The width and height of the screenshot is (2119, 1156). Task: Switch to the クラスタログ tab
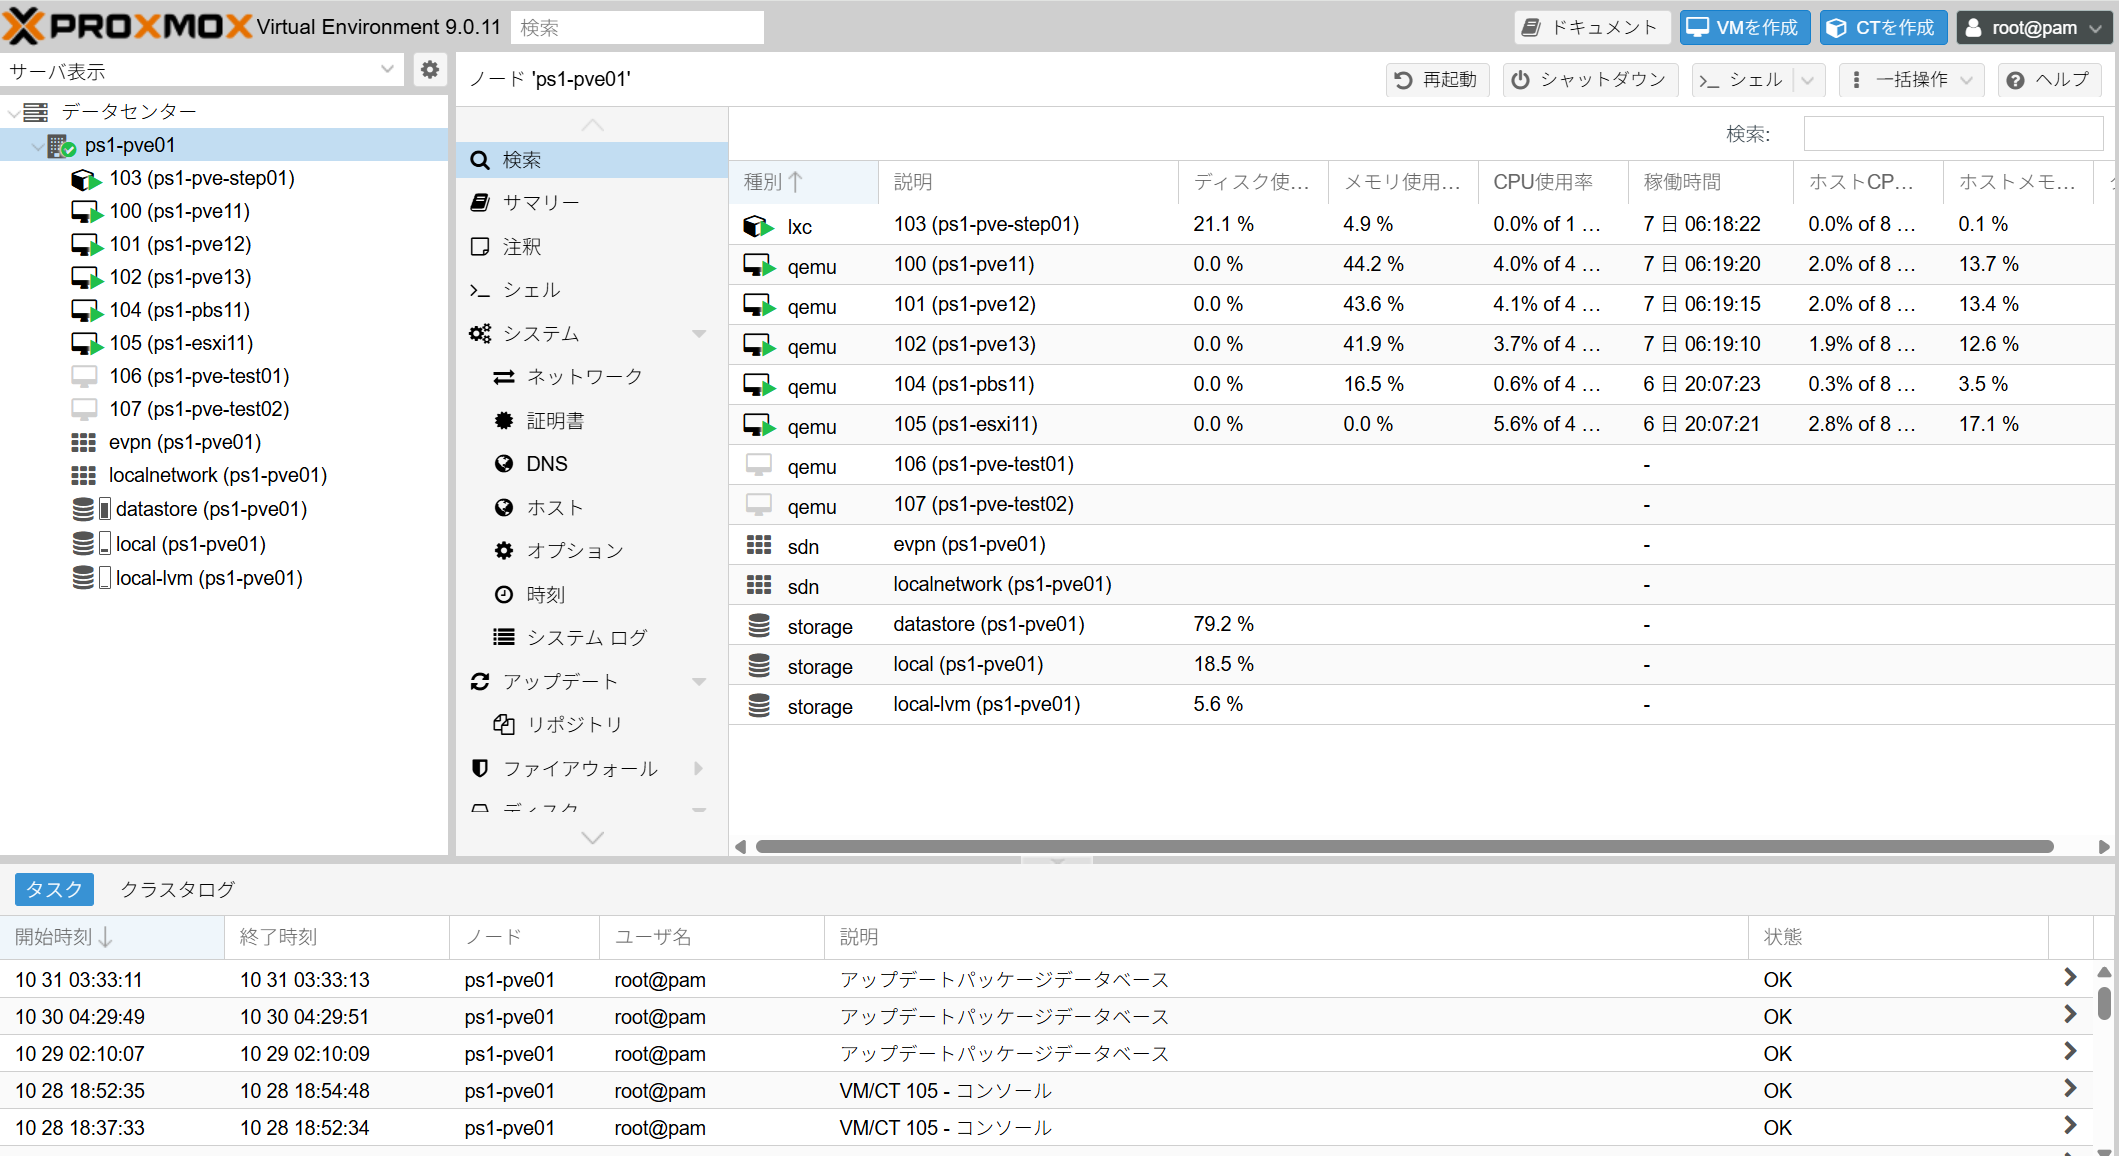[178, 889]
